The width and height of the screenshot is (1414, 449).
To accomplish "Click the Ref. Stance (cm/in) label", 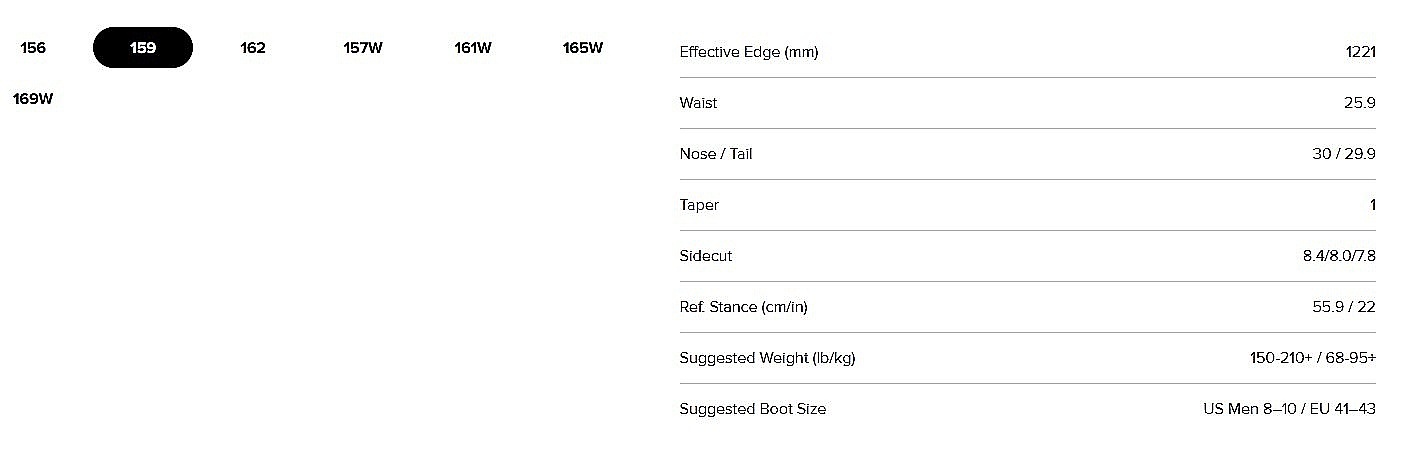I will [x=743, y=307].
